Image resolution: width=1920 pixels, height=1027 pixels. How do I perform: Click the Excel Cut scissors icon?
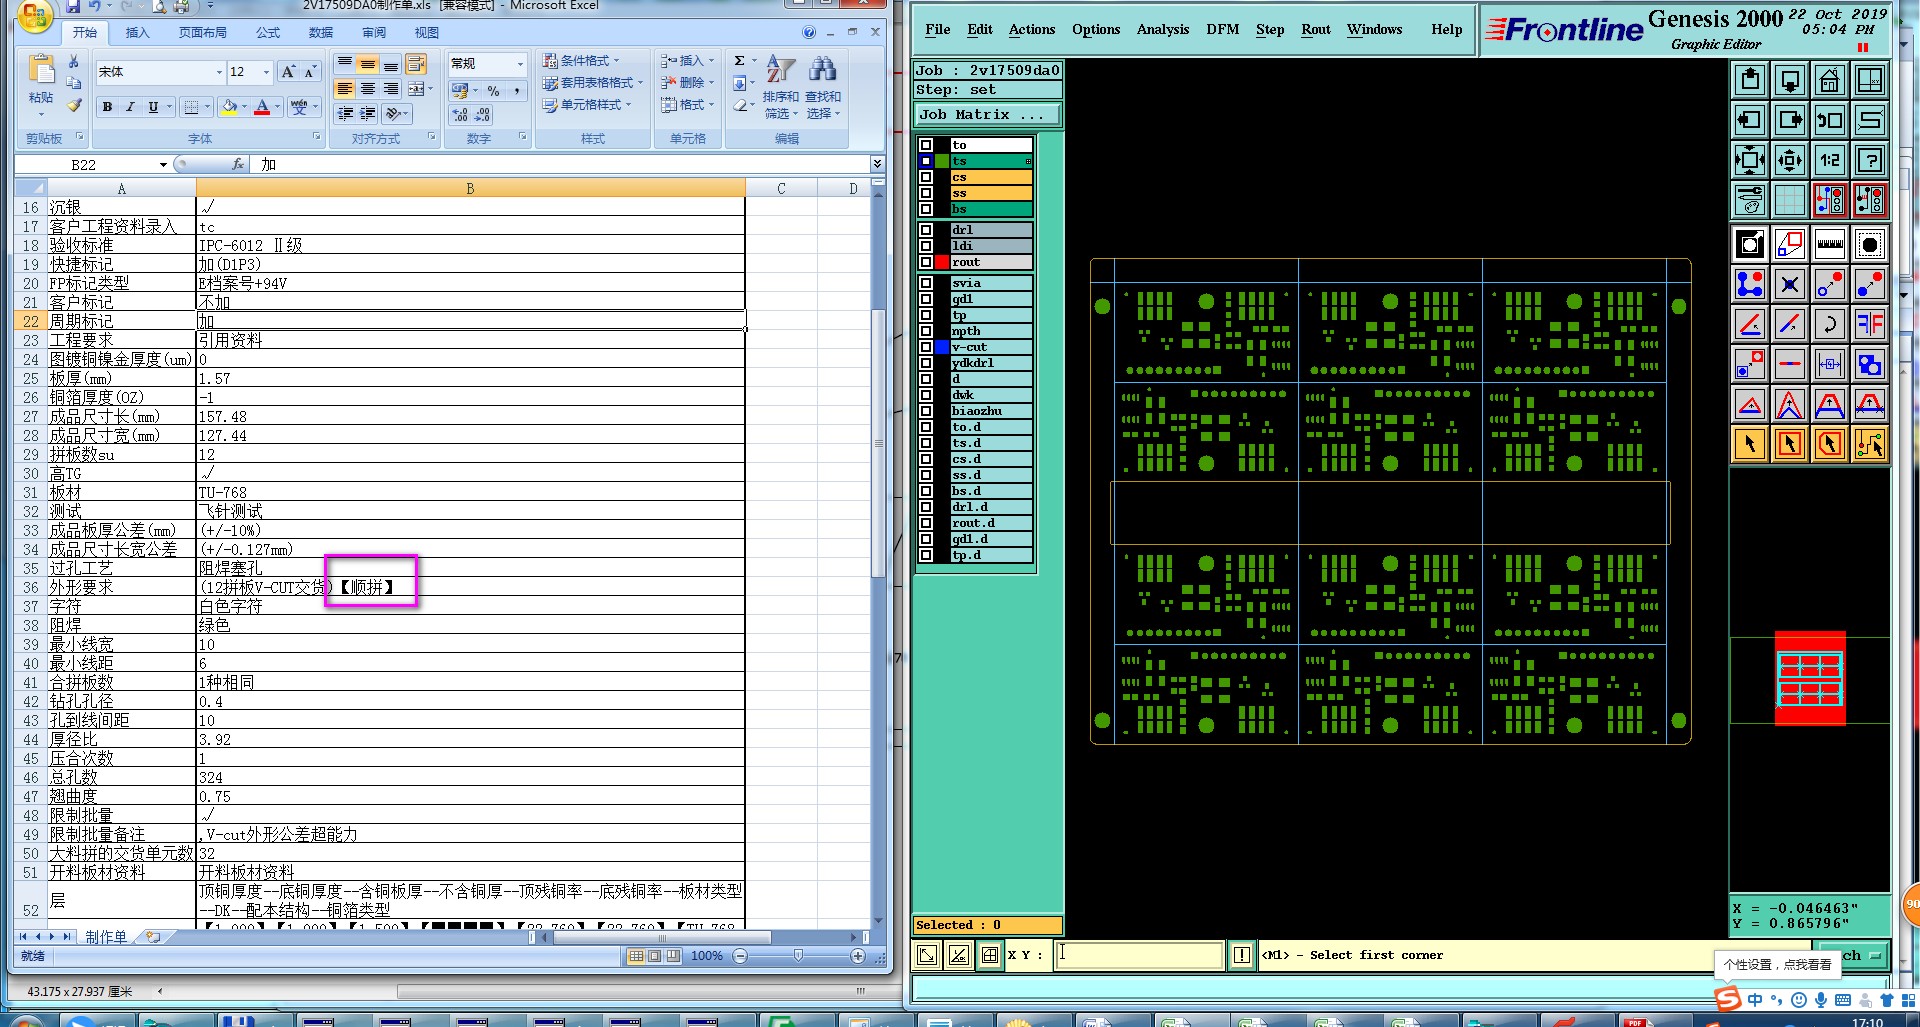tap(74, 62)
